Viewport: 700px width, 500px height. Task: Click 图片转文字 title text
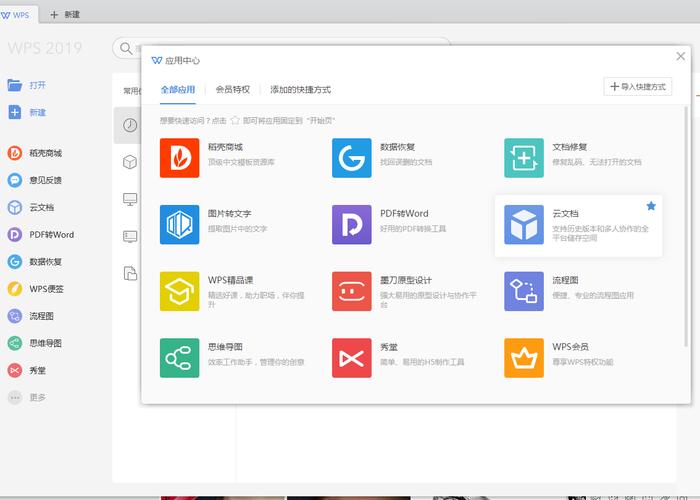[229, 213]
